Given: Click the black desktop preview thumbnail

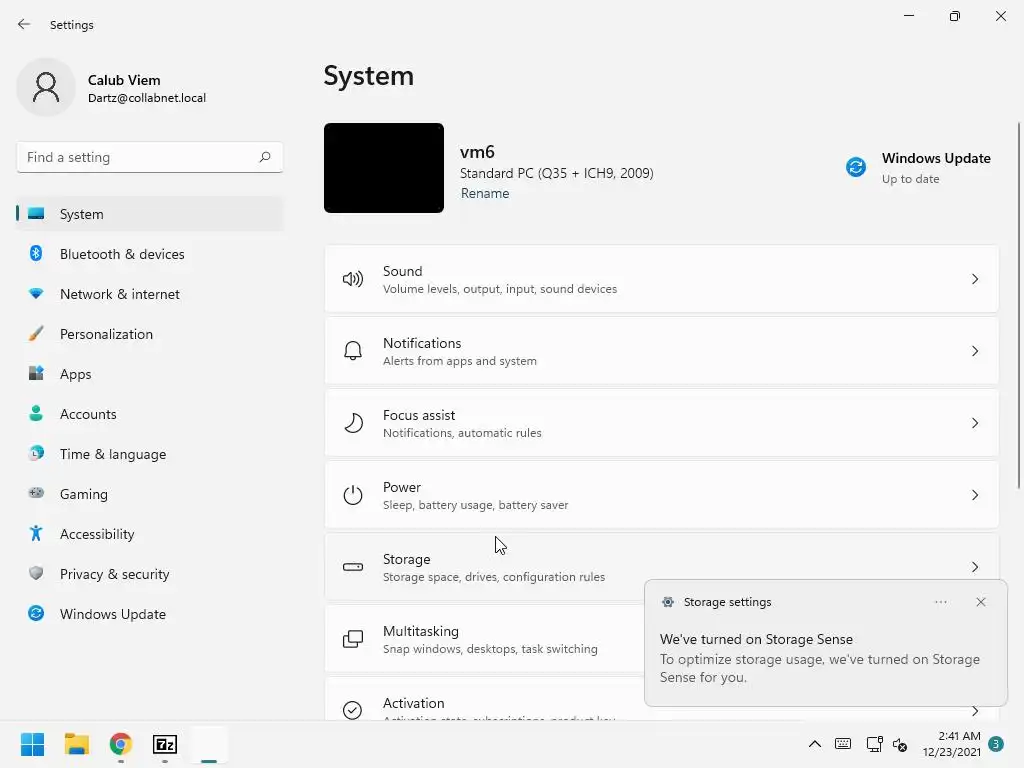Looking at the screenshot, I should point(384,168).
